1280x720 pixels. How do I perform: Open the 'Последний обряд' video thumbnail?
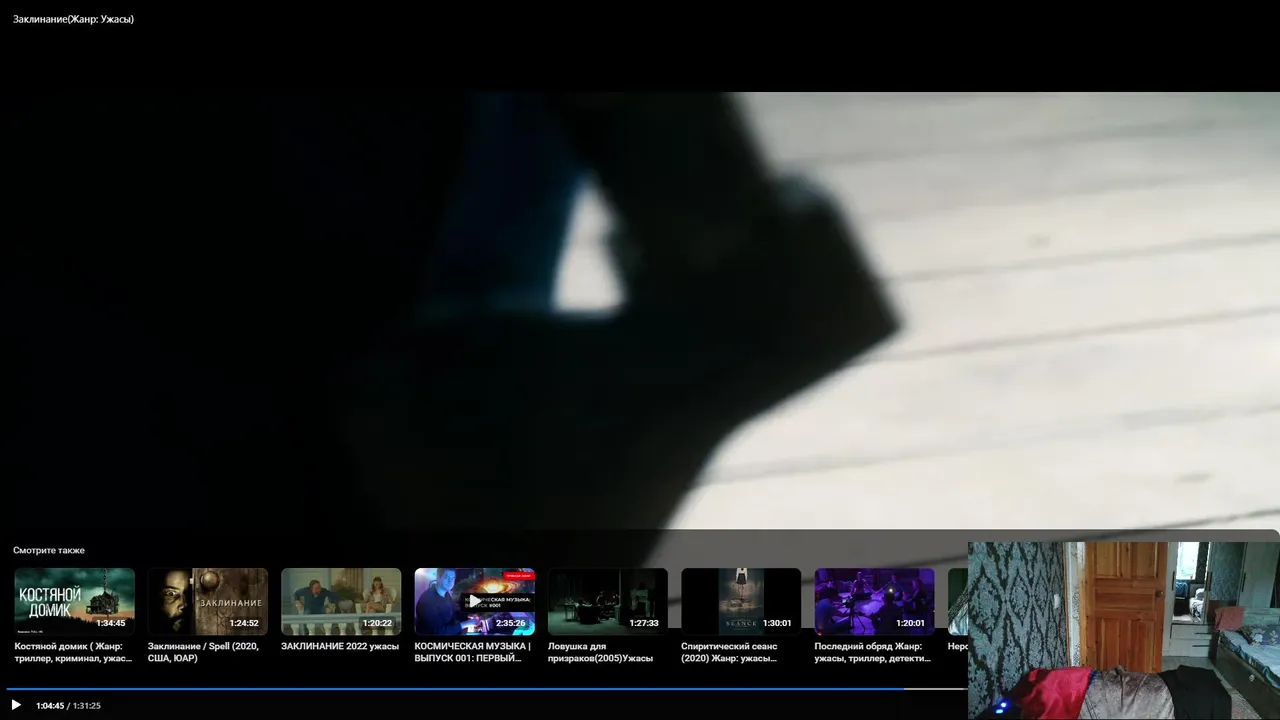click(875, 602)
